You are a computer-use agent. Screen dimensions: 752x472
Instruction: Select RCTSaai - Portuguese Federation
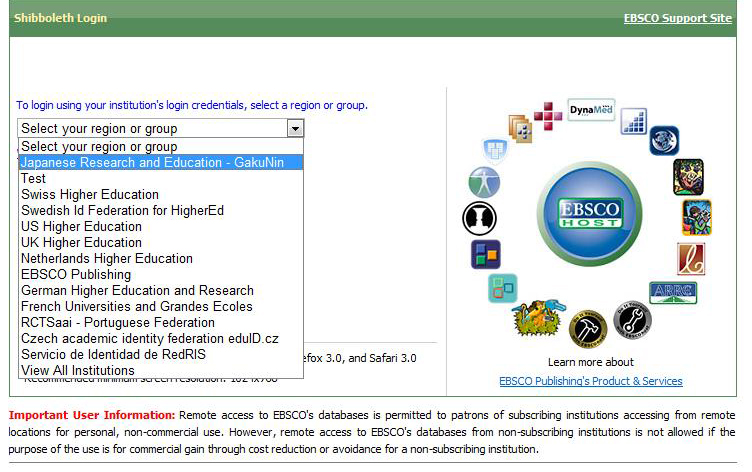(x=161, y=322)
